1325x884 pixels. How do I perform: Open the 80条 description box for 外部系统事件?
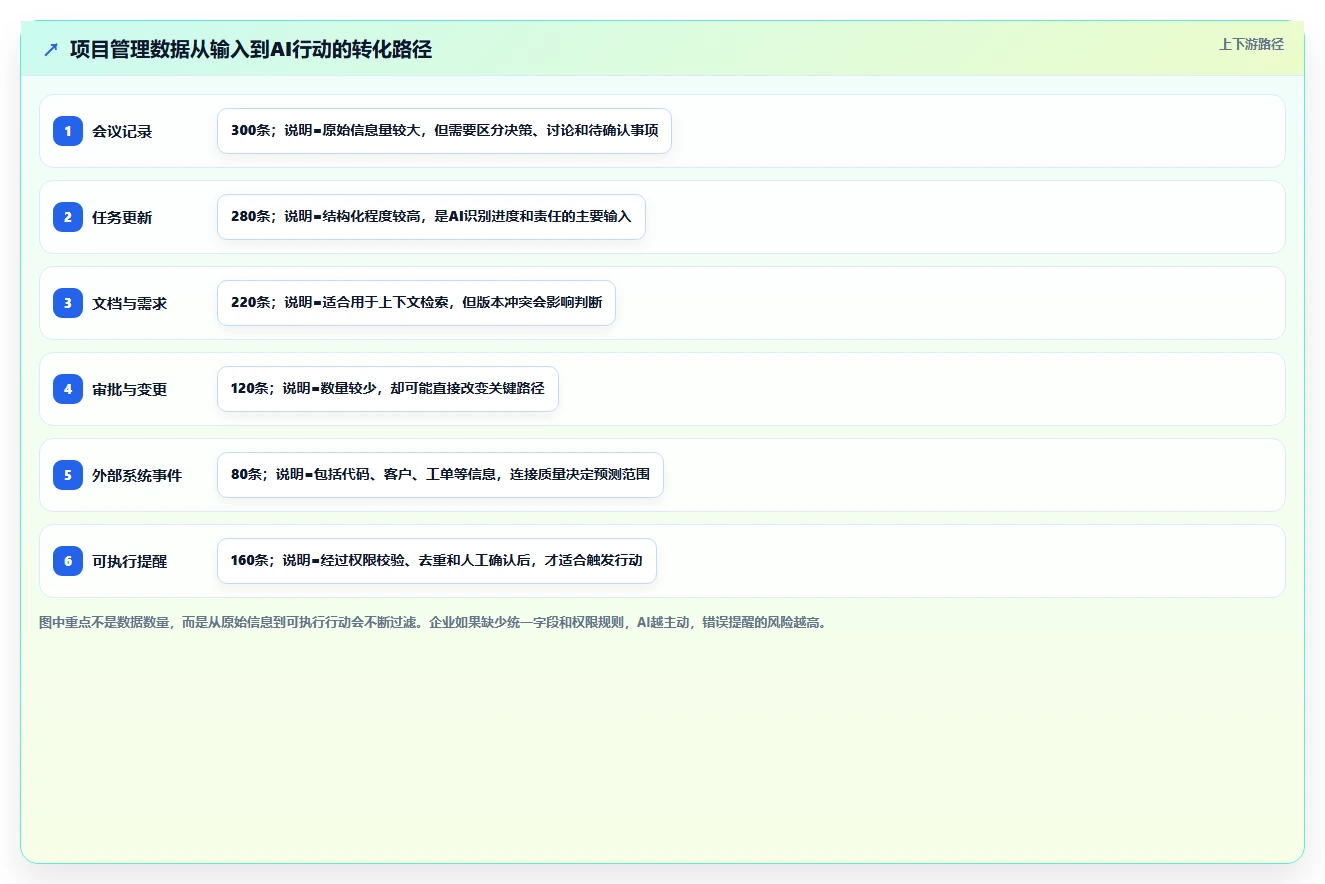(440, 475)
